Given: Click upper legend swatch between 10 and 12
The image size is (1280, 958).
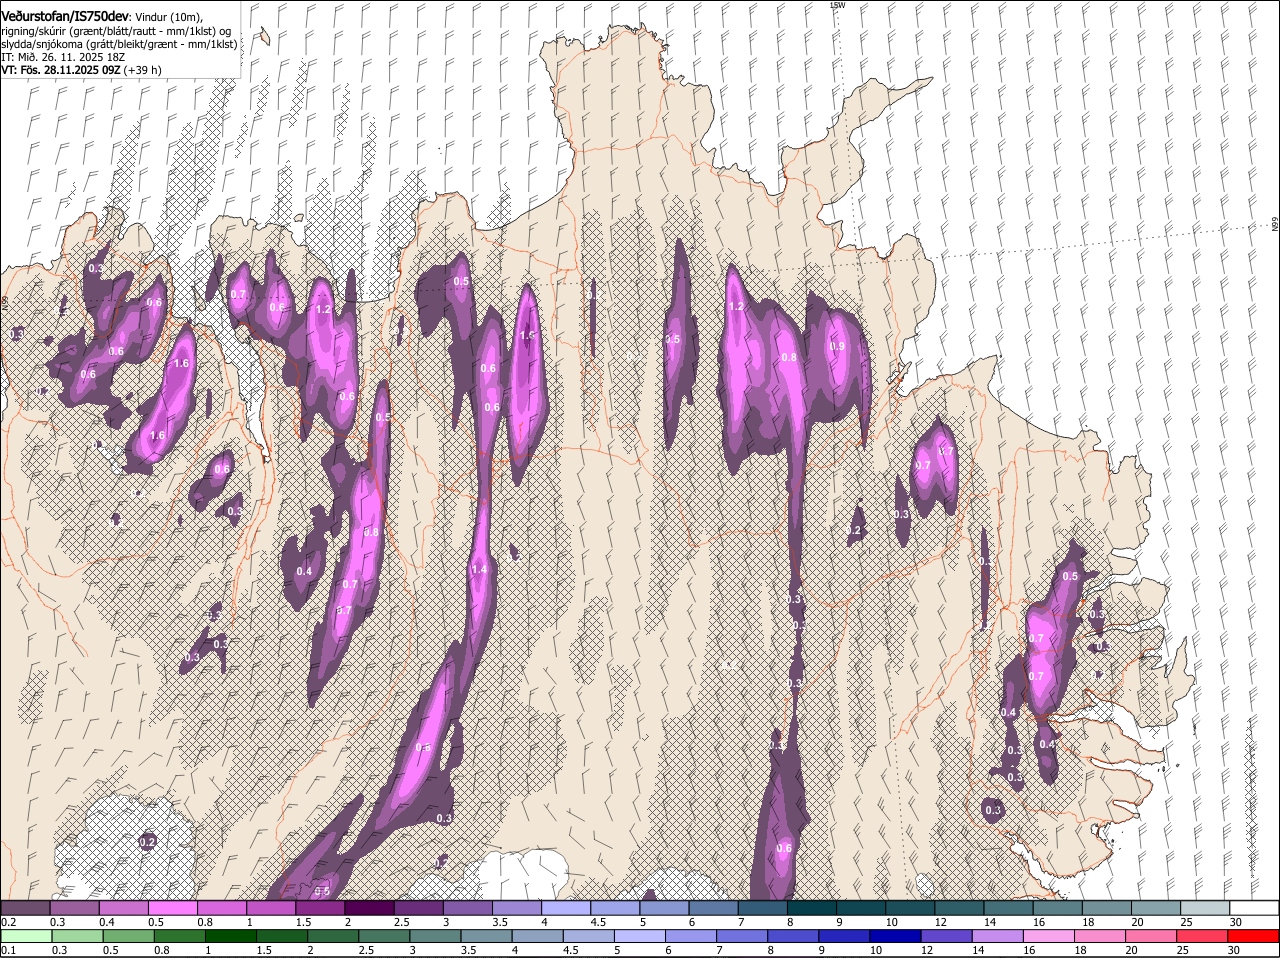Looking at the screenshot, I should coord(910,908).
